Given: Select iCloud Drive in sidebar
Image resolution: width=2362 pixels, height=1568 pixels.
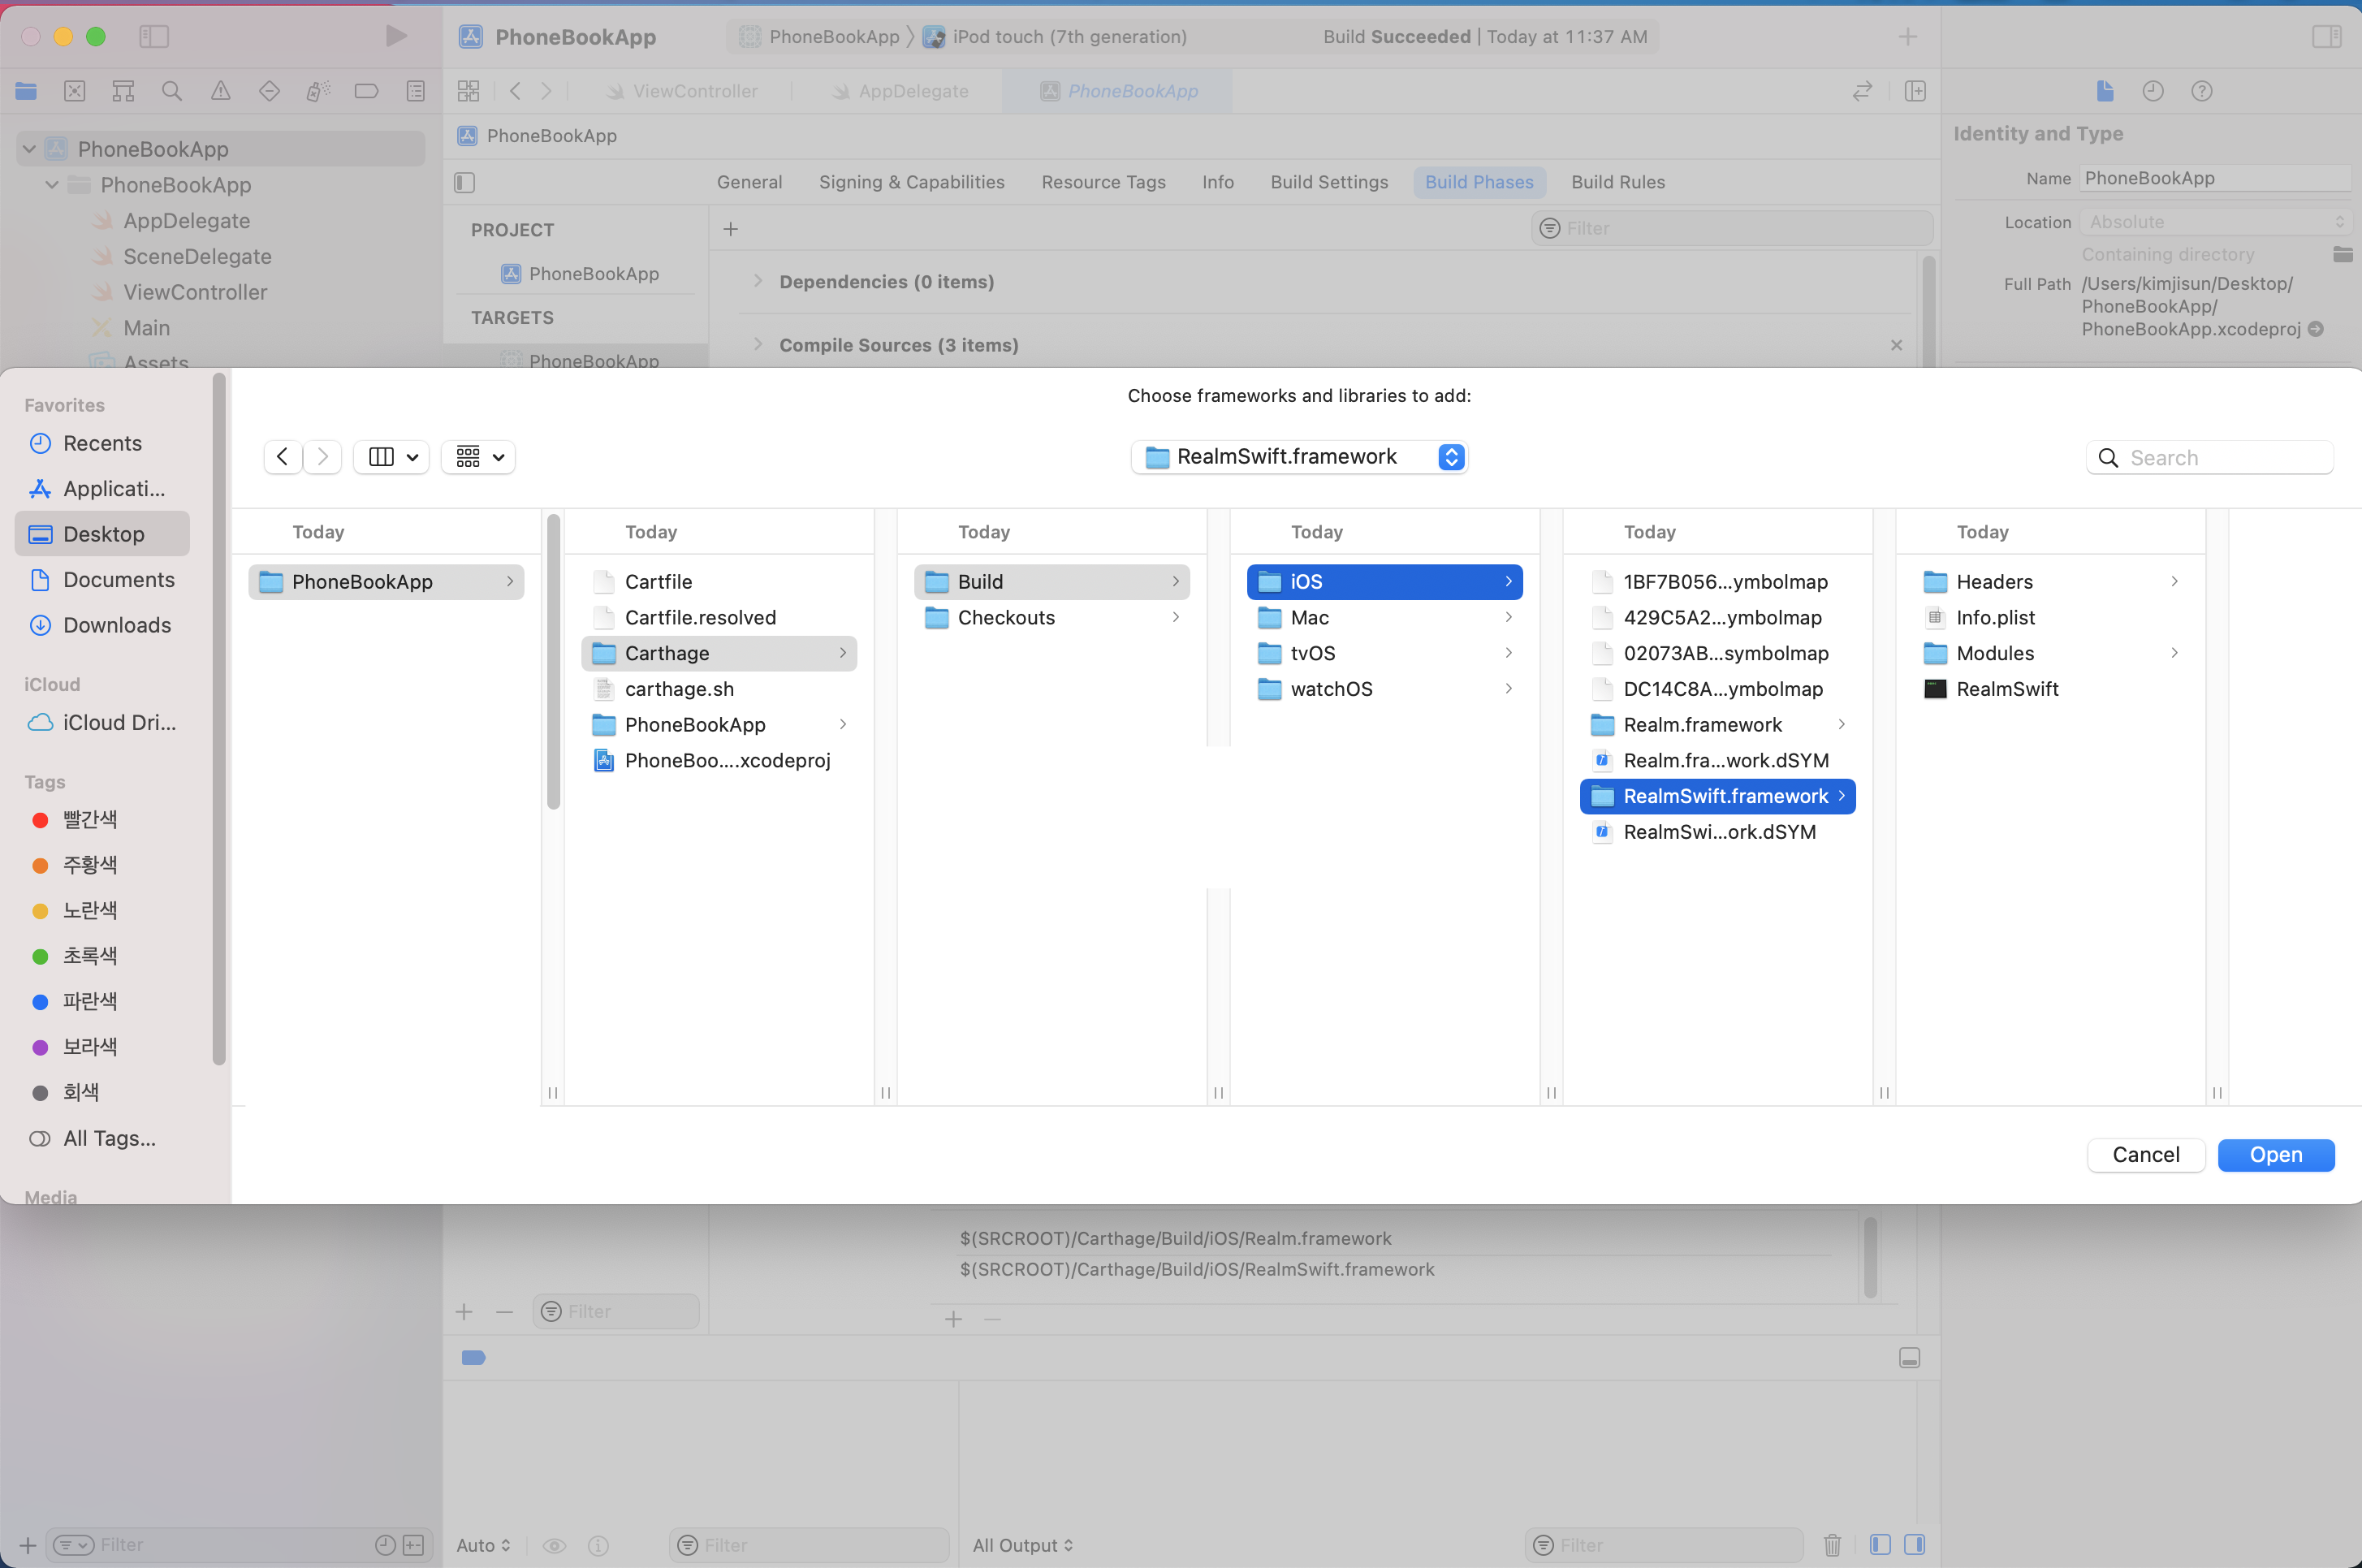Looking at the screenshot, I should (102, 722).
